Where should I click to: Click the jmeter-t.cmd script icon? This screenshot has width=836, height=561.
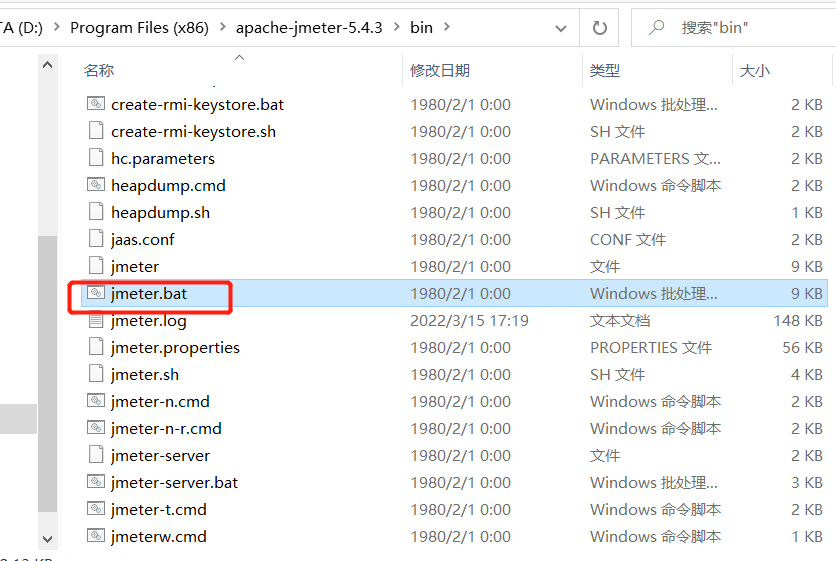tap(96, 508)
